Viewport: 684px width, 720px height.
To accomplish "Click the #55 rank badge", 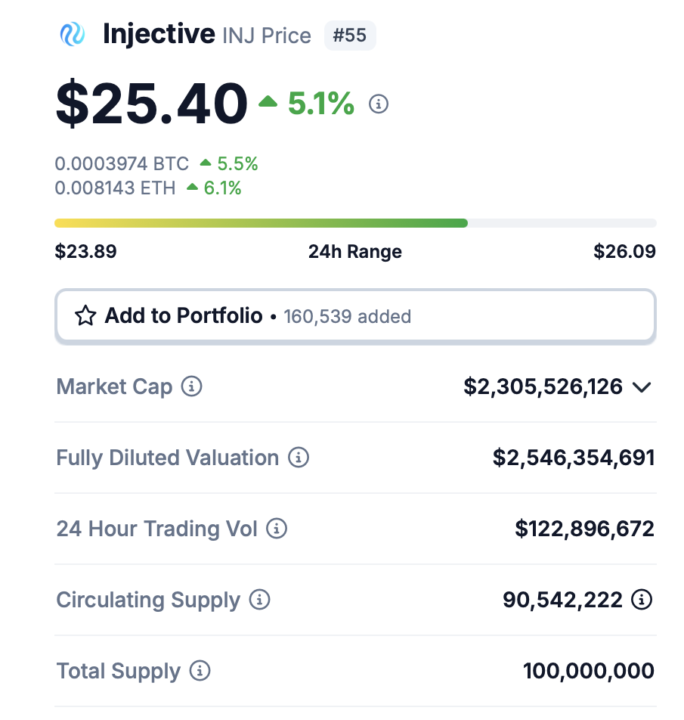I will (x=349, y=35).
